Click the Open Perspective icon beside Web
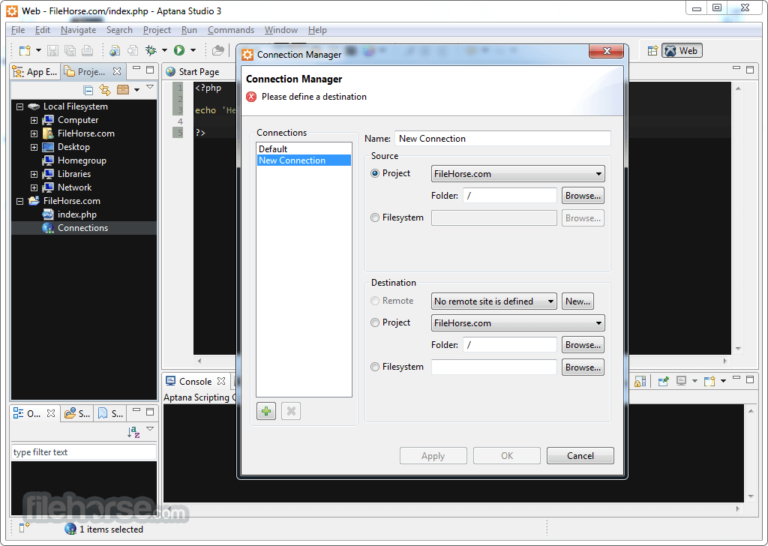 click(651, 50)
